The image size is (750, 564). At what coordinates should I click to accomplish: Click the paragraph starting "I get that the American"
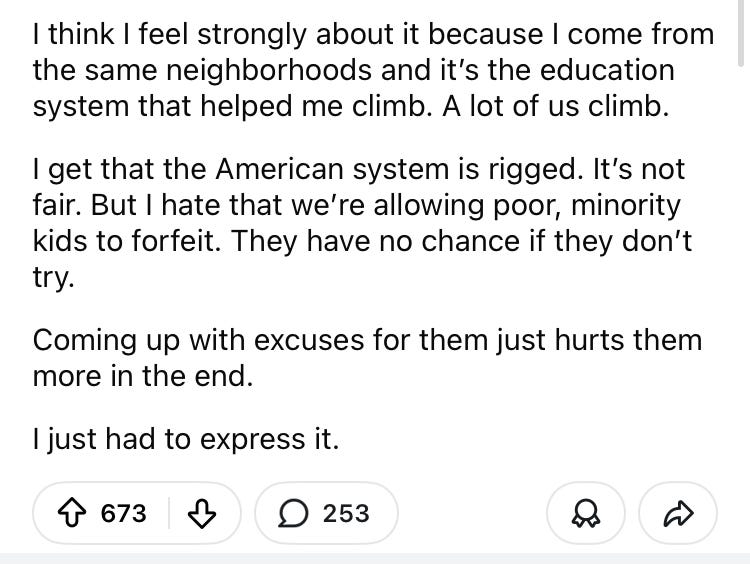(x=360, y=222)
